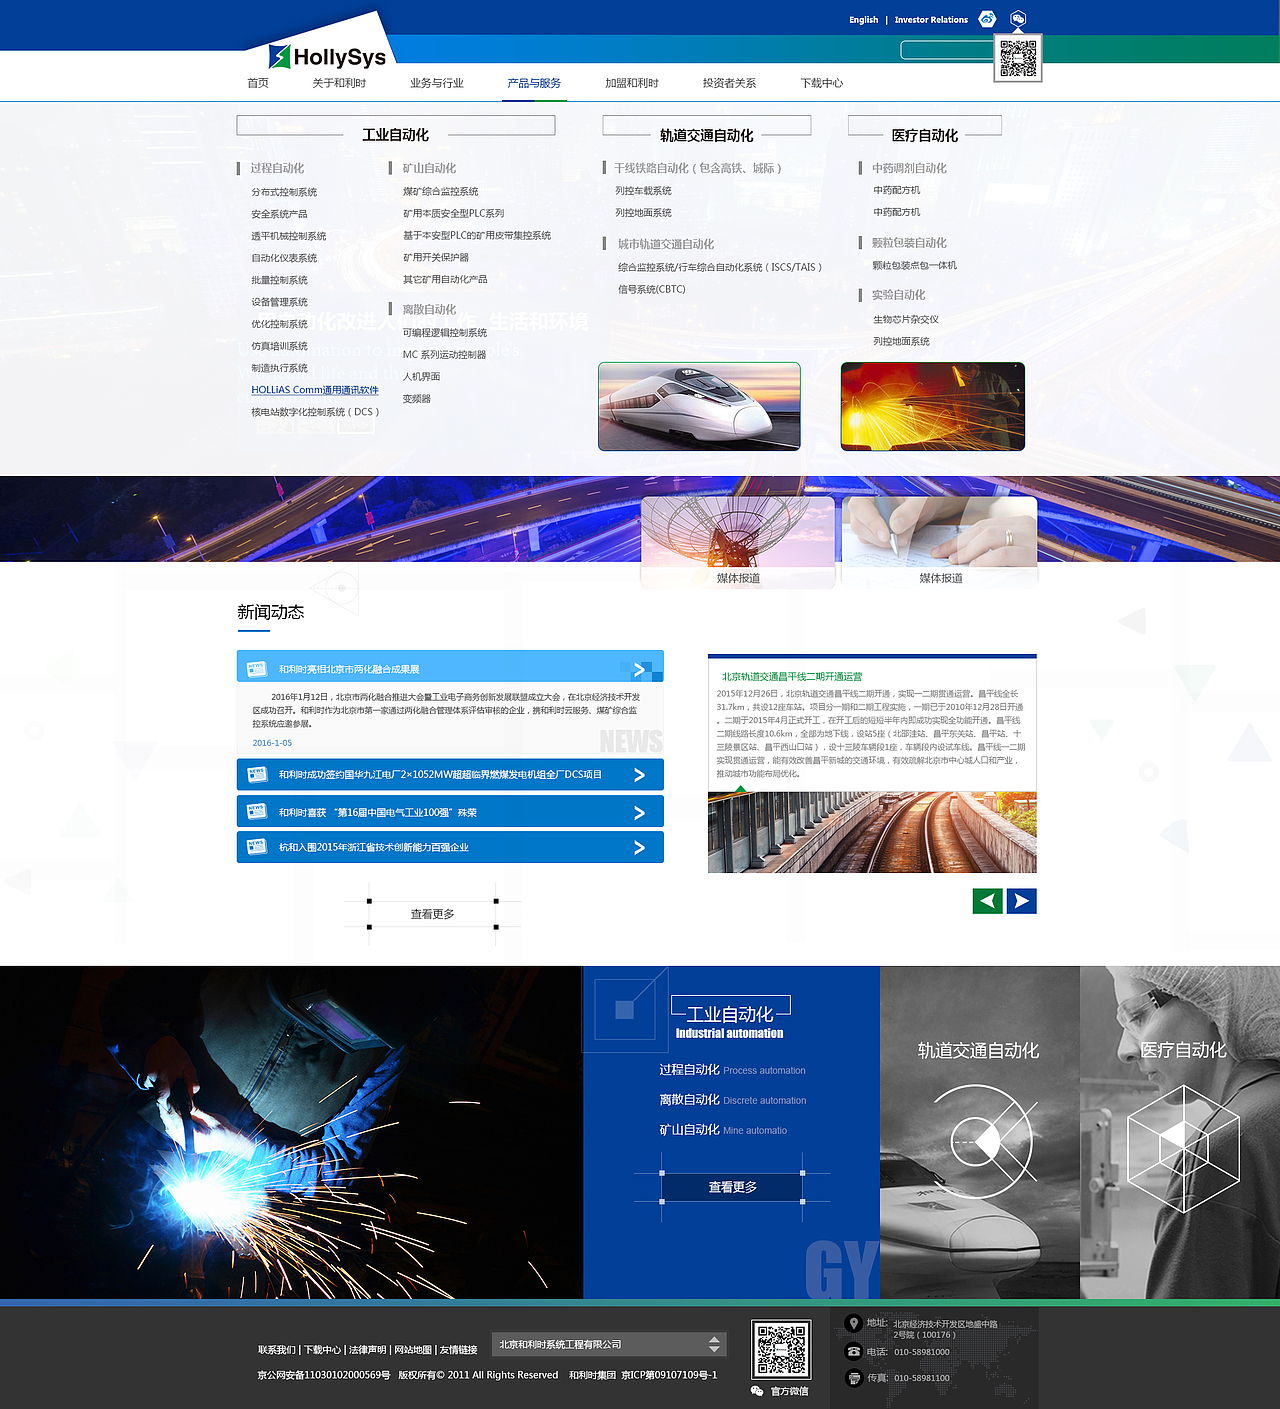Open the 媒体报道 card with signing hands
The height and width of the screenshot is (1409, 1280).
(x=940, y=541)
